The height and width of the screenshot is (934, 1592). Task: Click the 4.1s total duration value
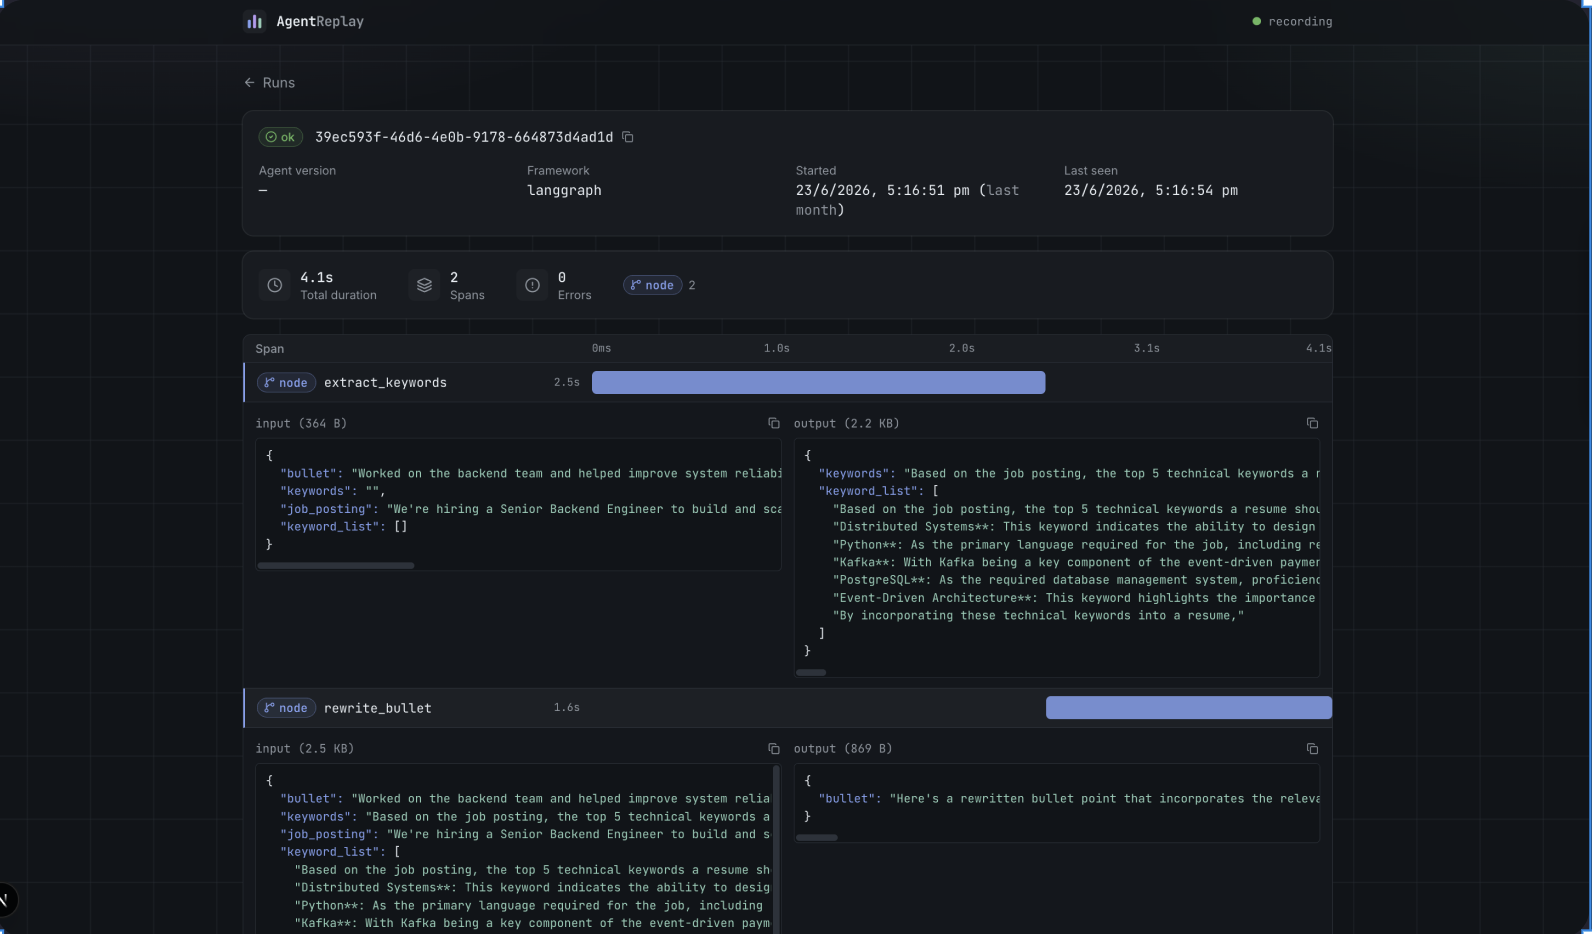coord(316,277)
